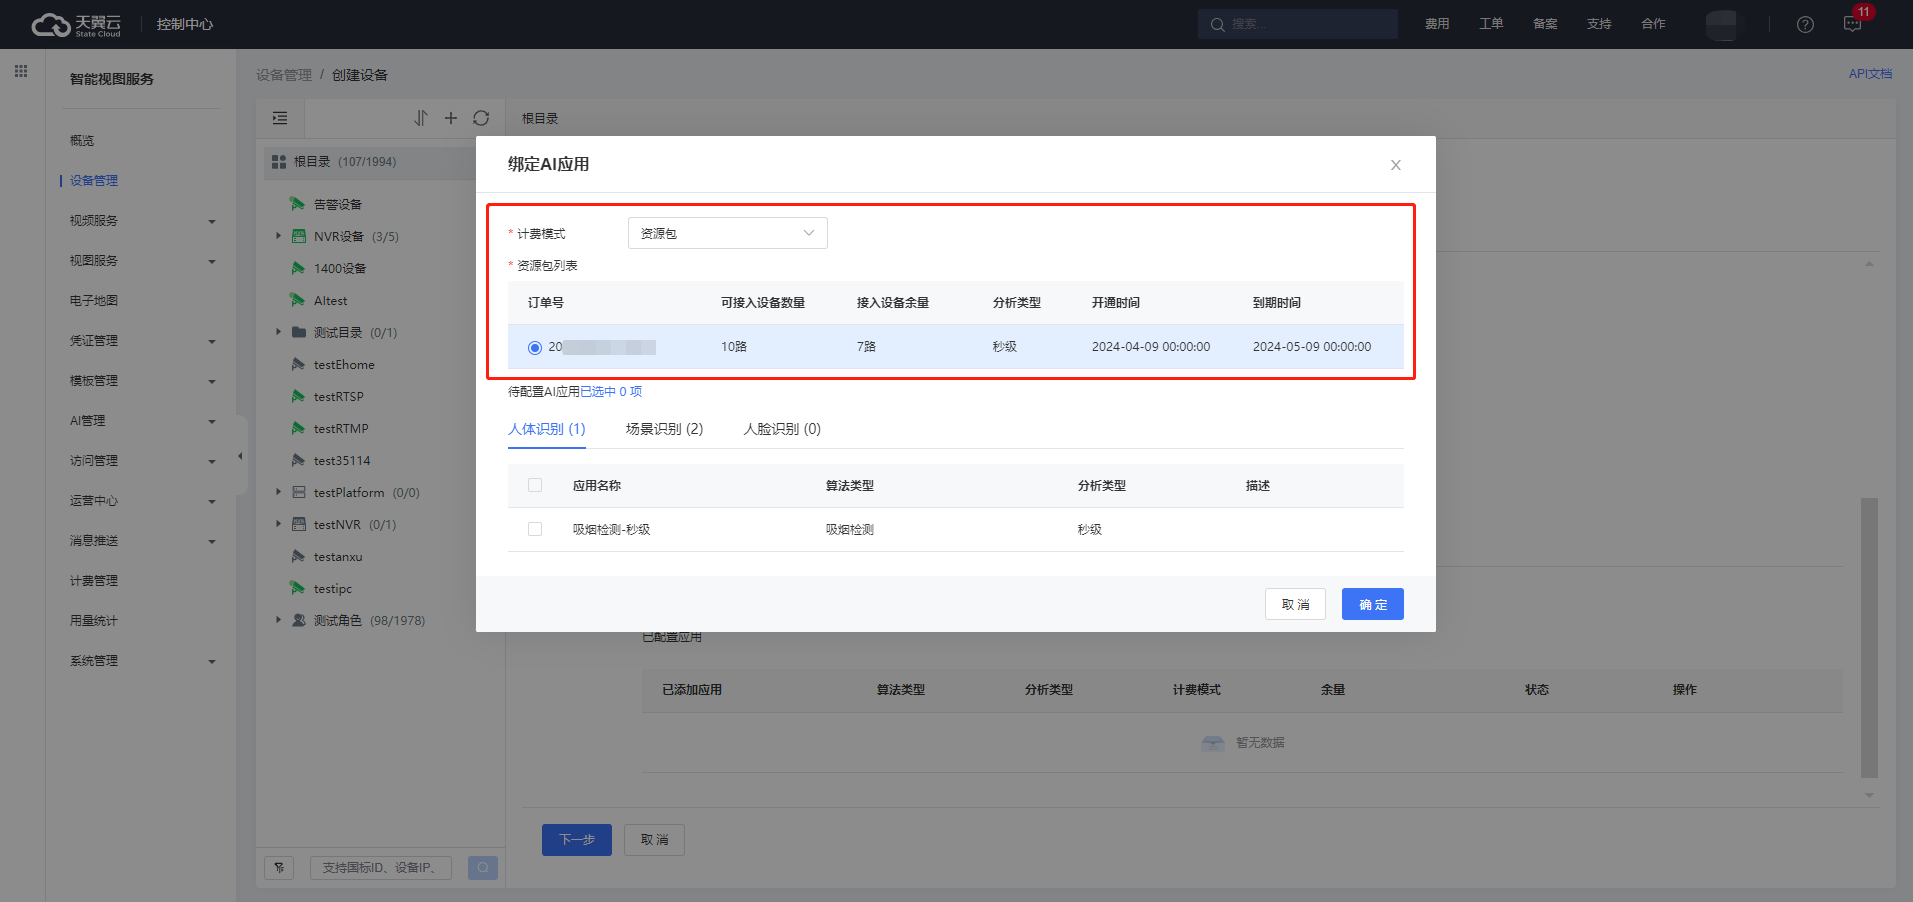Screen dimensions: 1913x902
Task: Select the test35114 tree item
Action: (342, 461)
